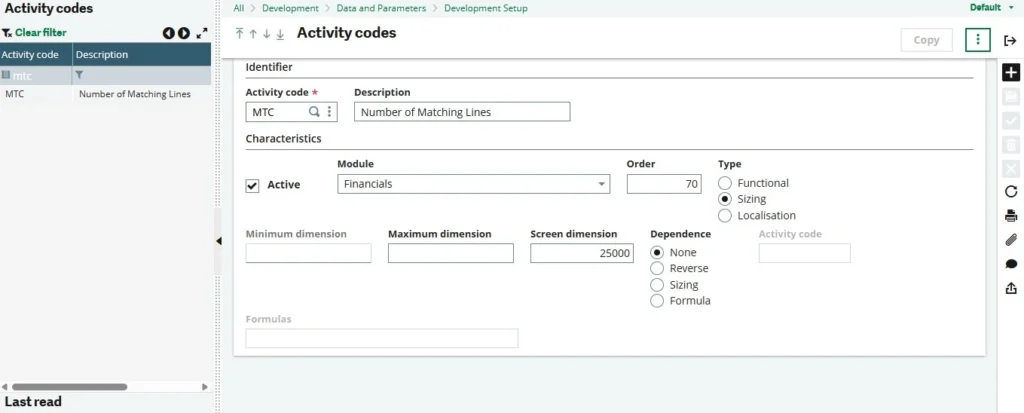Open the Development breadcrumb
The height and width of the screenshot is (413, 1024).
click(x=290, y=8)
